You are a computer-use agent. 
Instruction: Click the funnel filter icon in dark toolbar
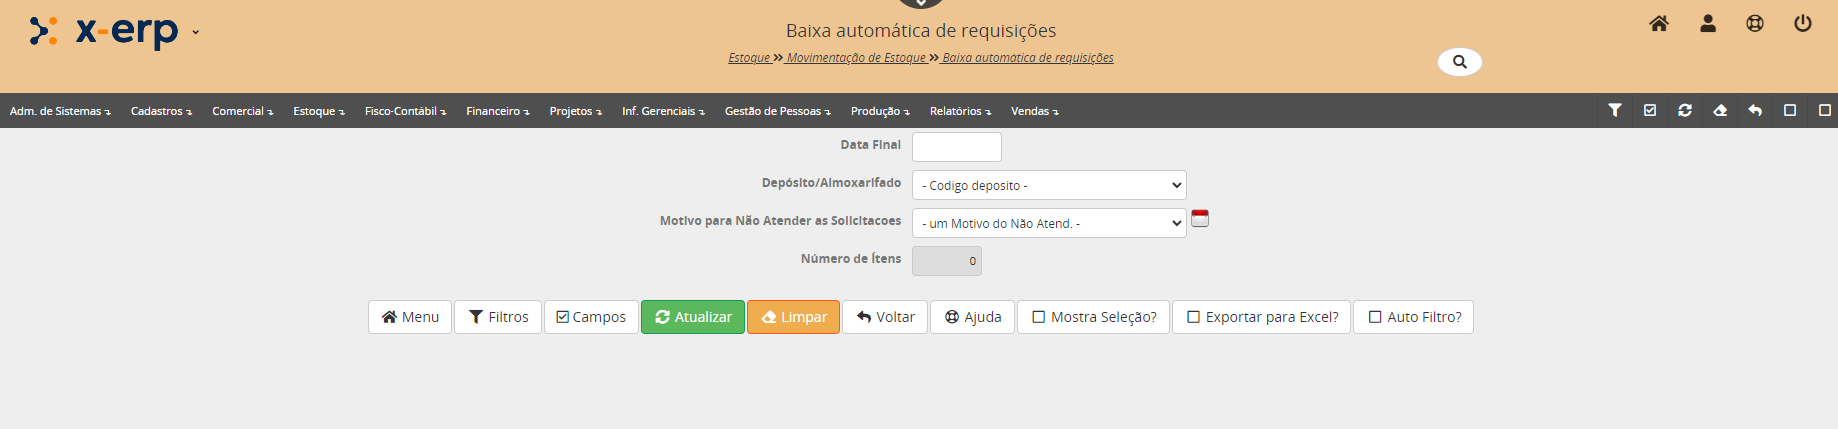[1615, 110]
